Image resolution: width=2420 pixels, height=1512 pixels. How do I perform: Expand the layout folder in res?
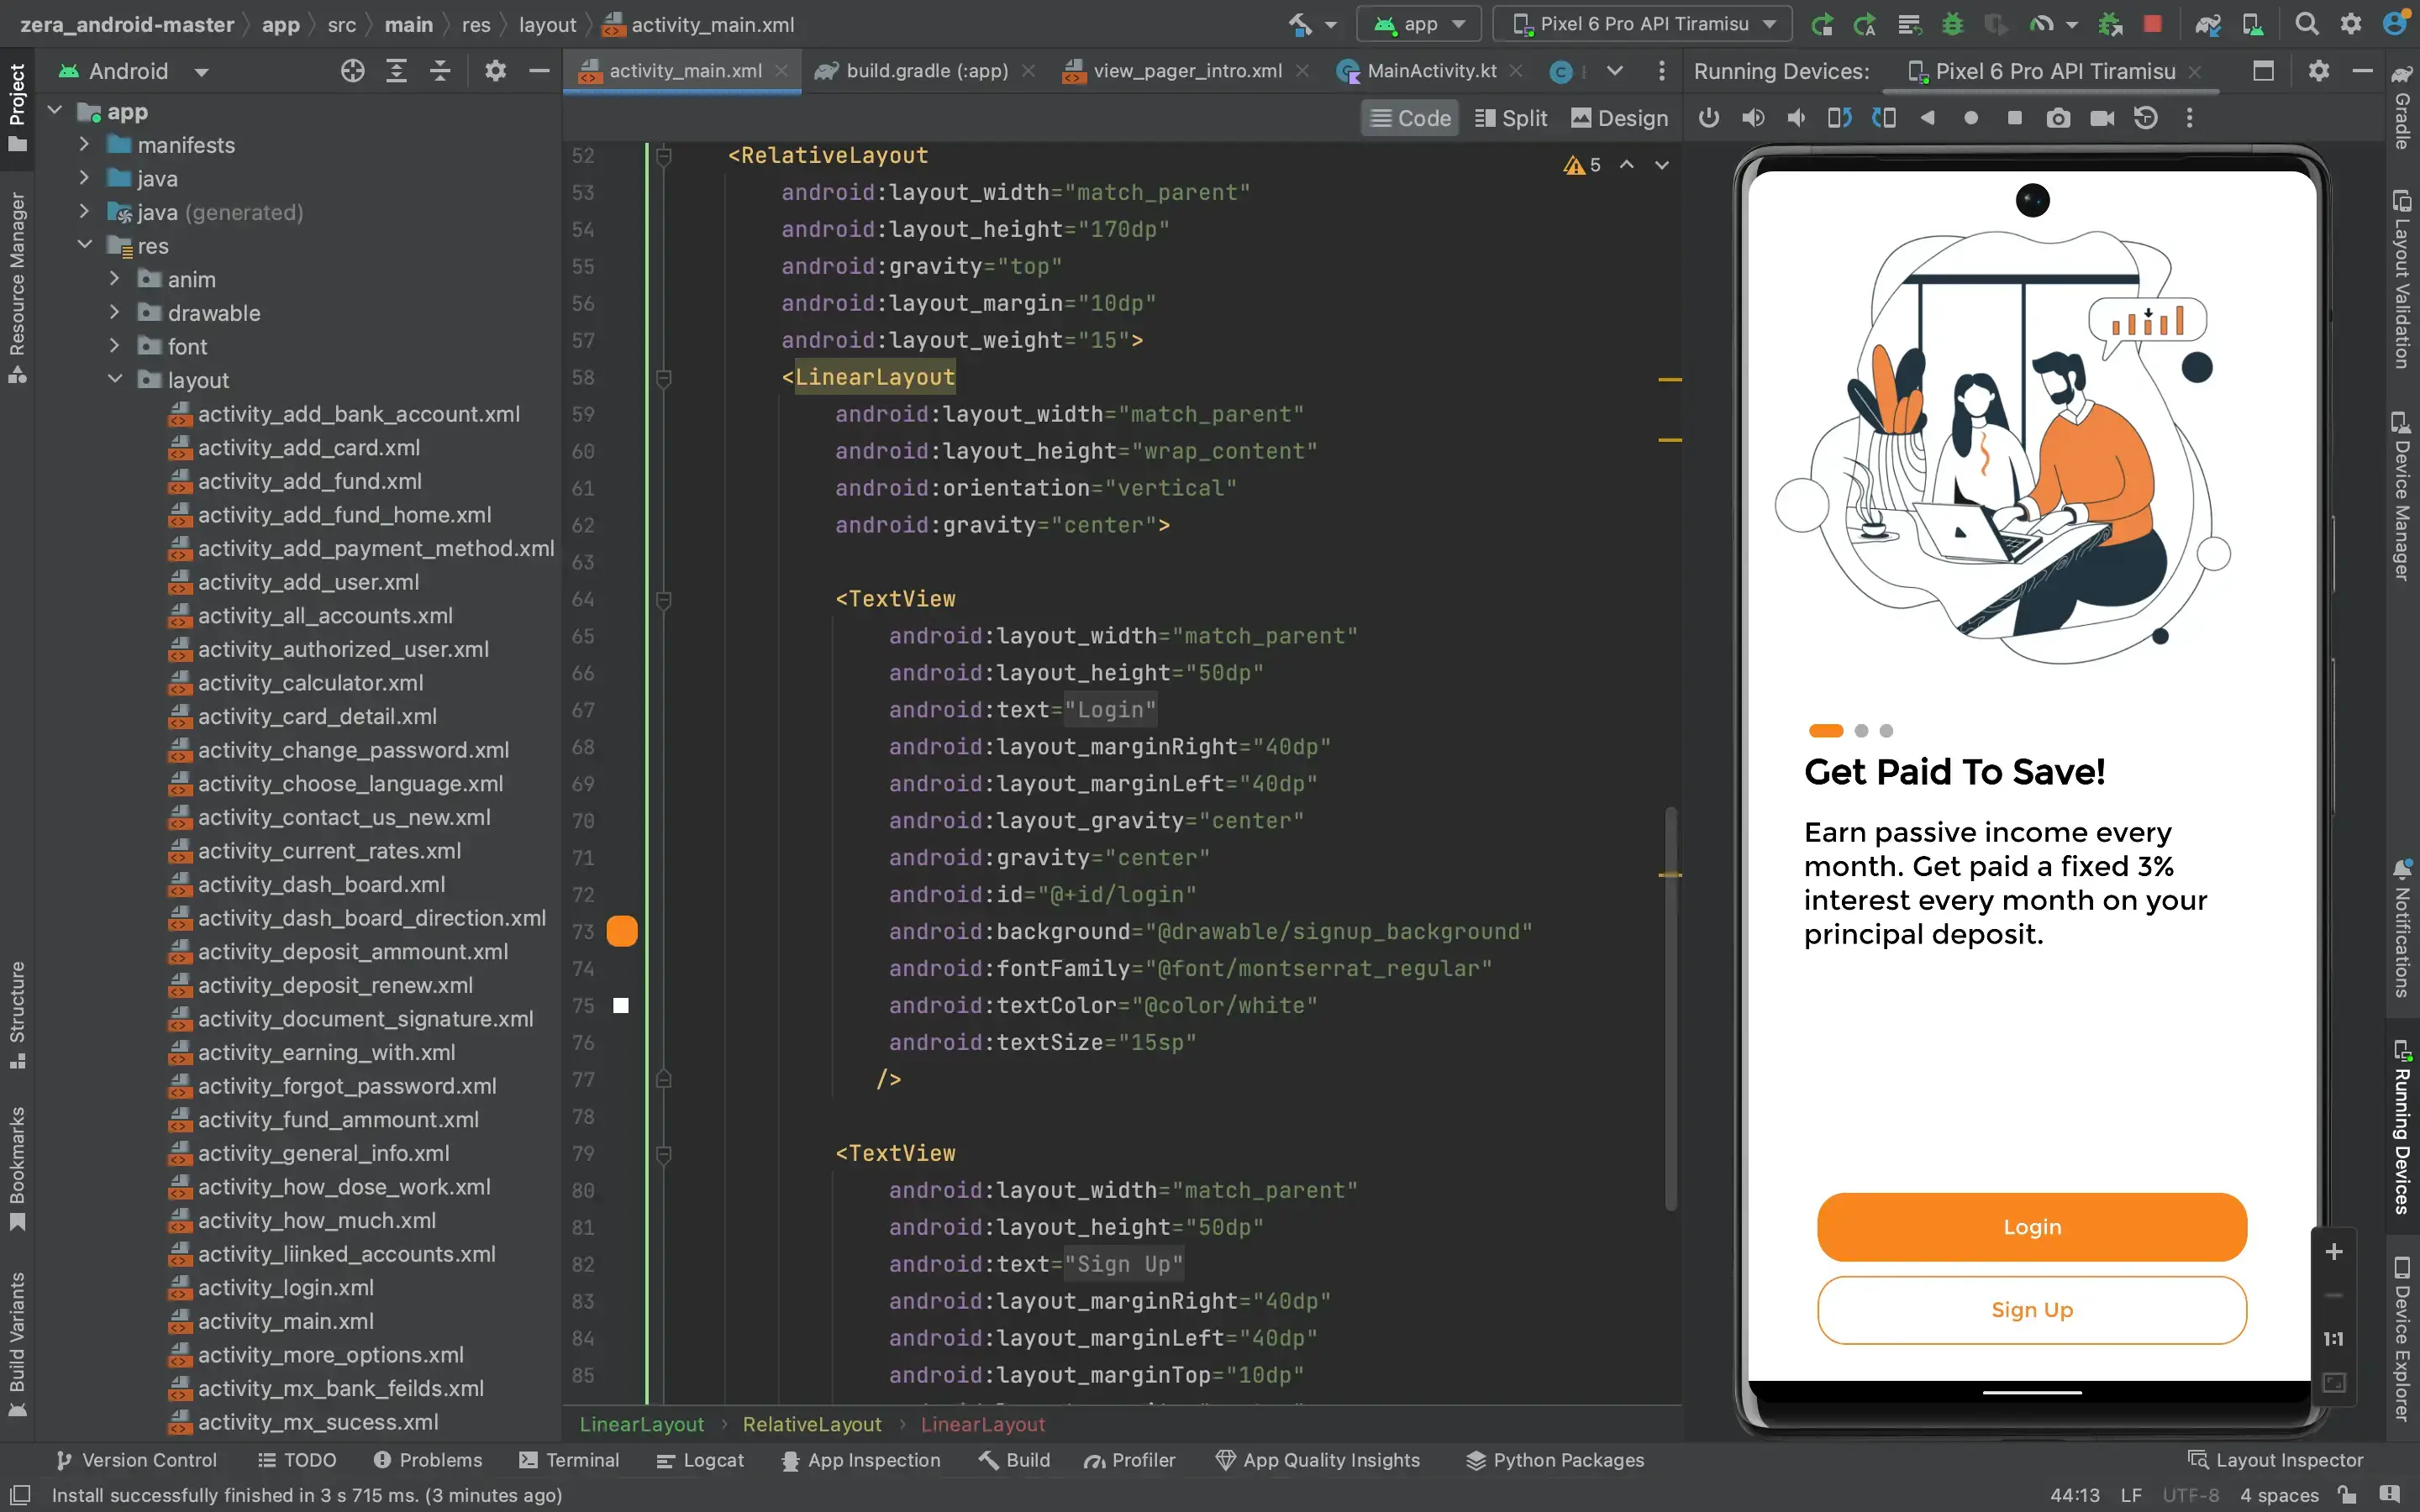click(x=113, y=380)
